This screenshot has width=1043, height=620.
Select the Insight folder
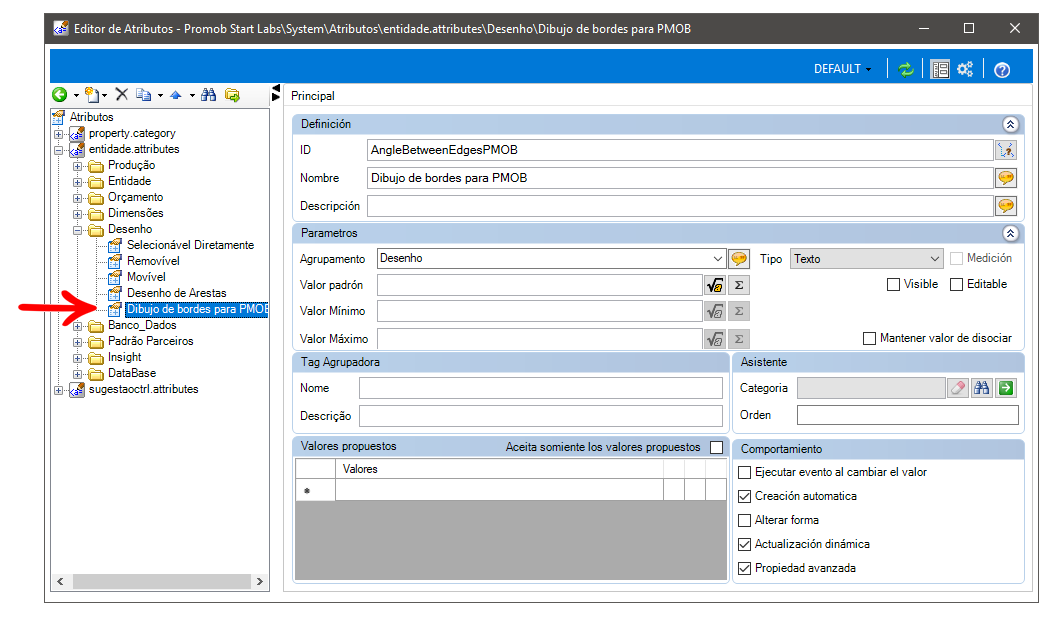[x=124, y=357]
